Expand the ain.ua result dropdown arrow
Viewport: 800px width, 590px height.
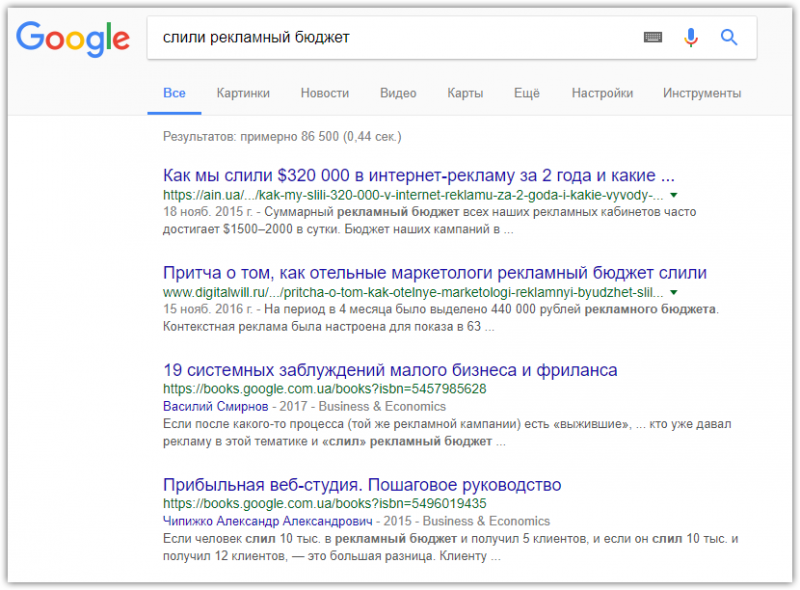pyautogui.click(x=674, y=195)
